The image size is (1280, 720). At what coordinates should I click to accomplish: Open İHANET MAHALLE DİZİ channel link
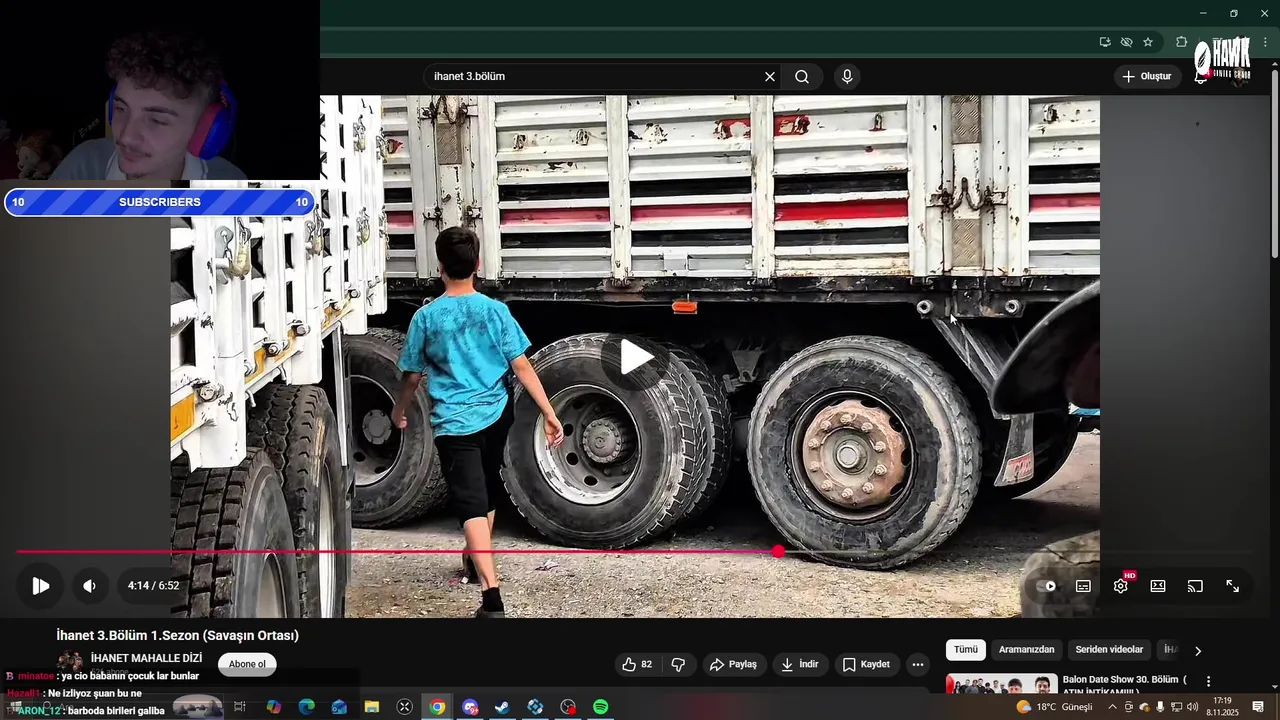(146, 658)
